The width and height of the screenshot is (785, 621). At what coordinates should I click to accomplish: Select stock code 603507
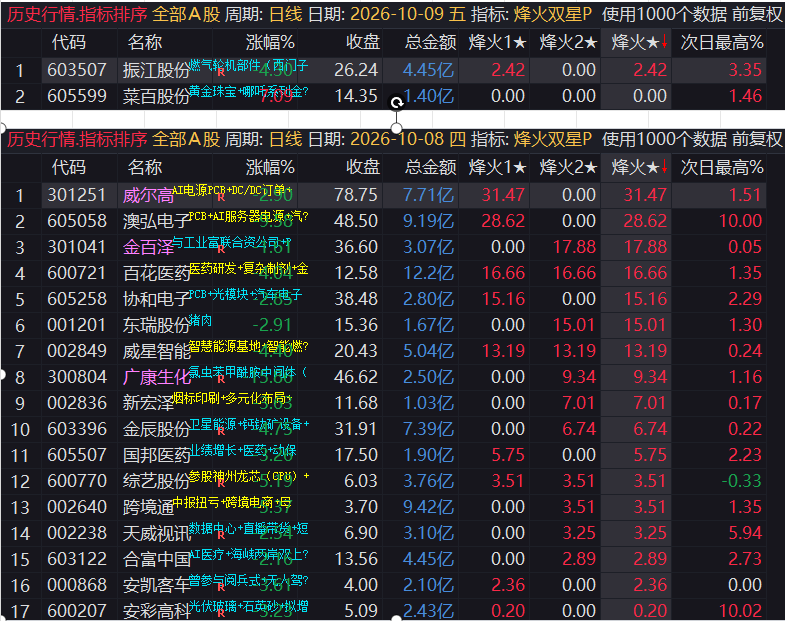click(77, 70)
